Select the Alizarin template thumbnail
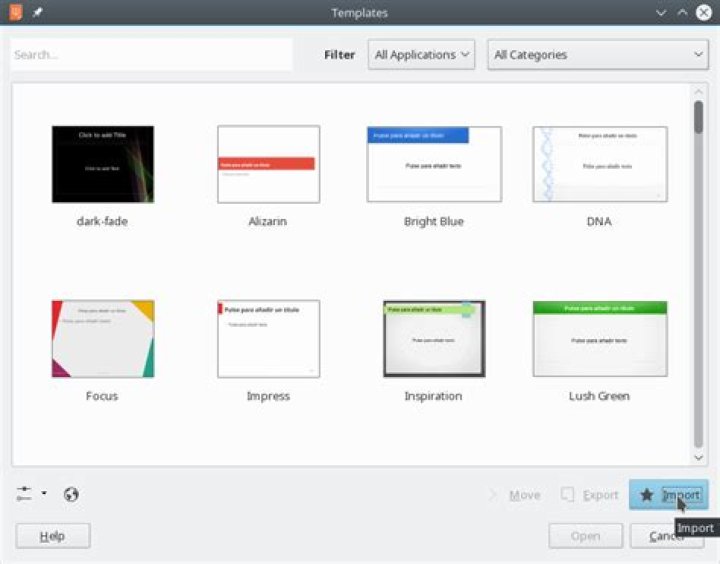 click(269, 164)
